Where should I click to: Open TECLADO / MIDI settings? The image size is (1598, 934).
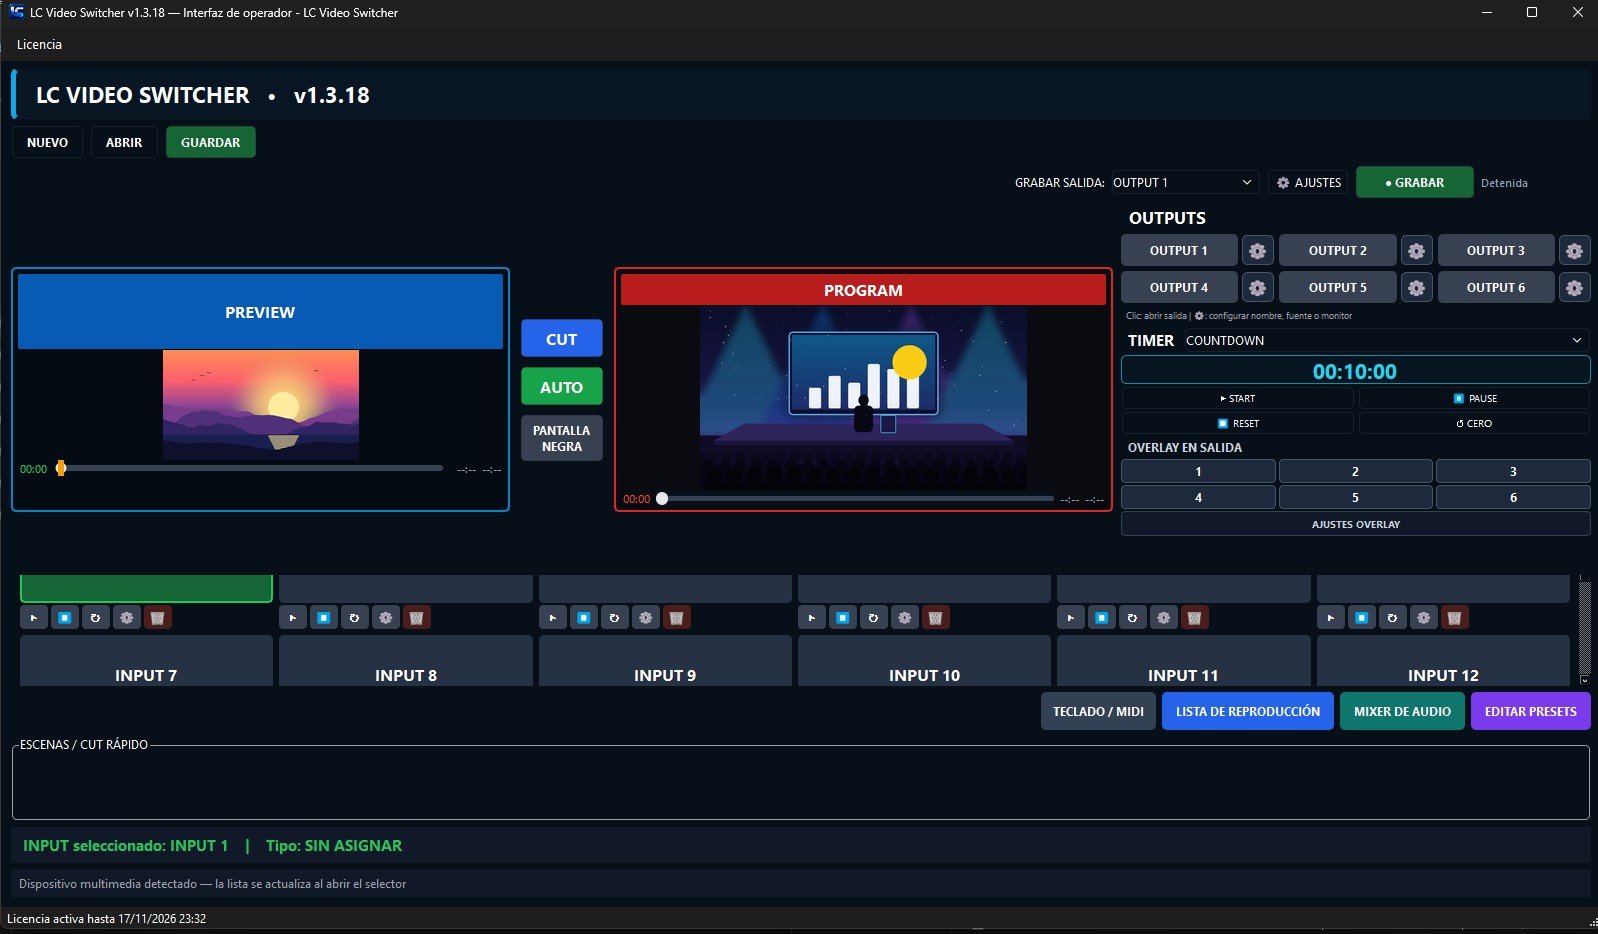1098,711
